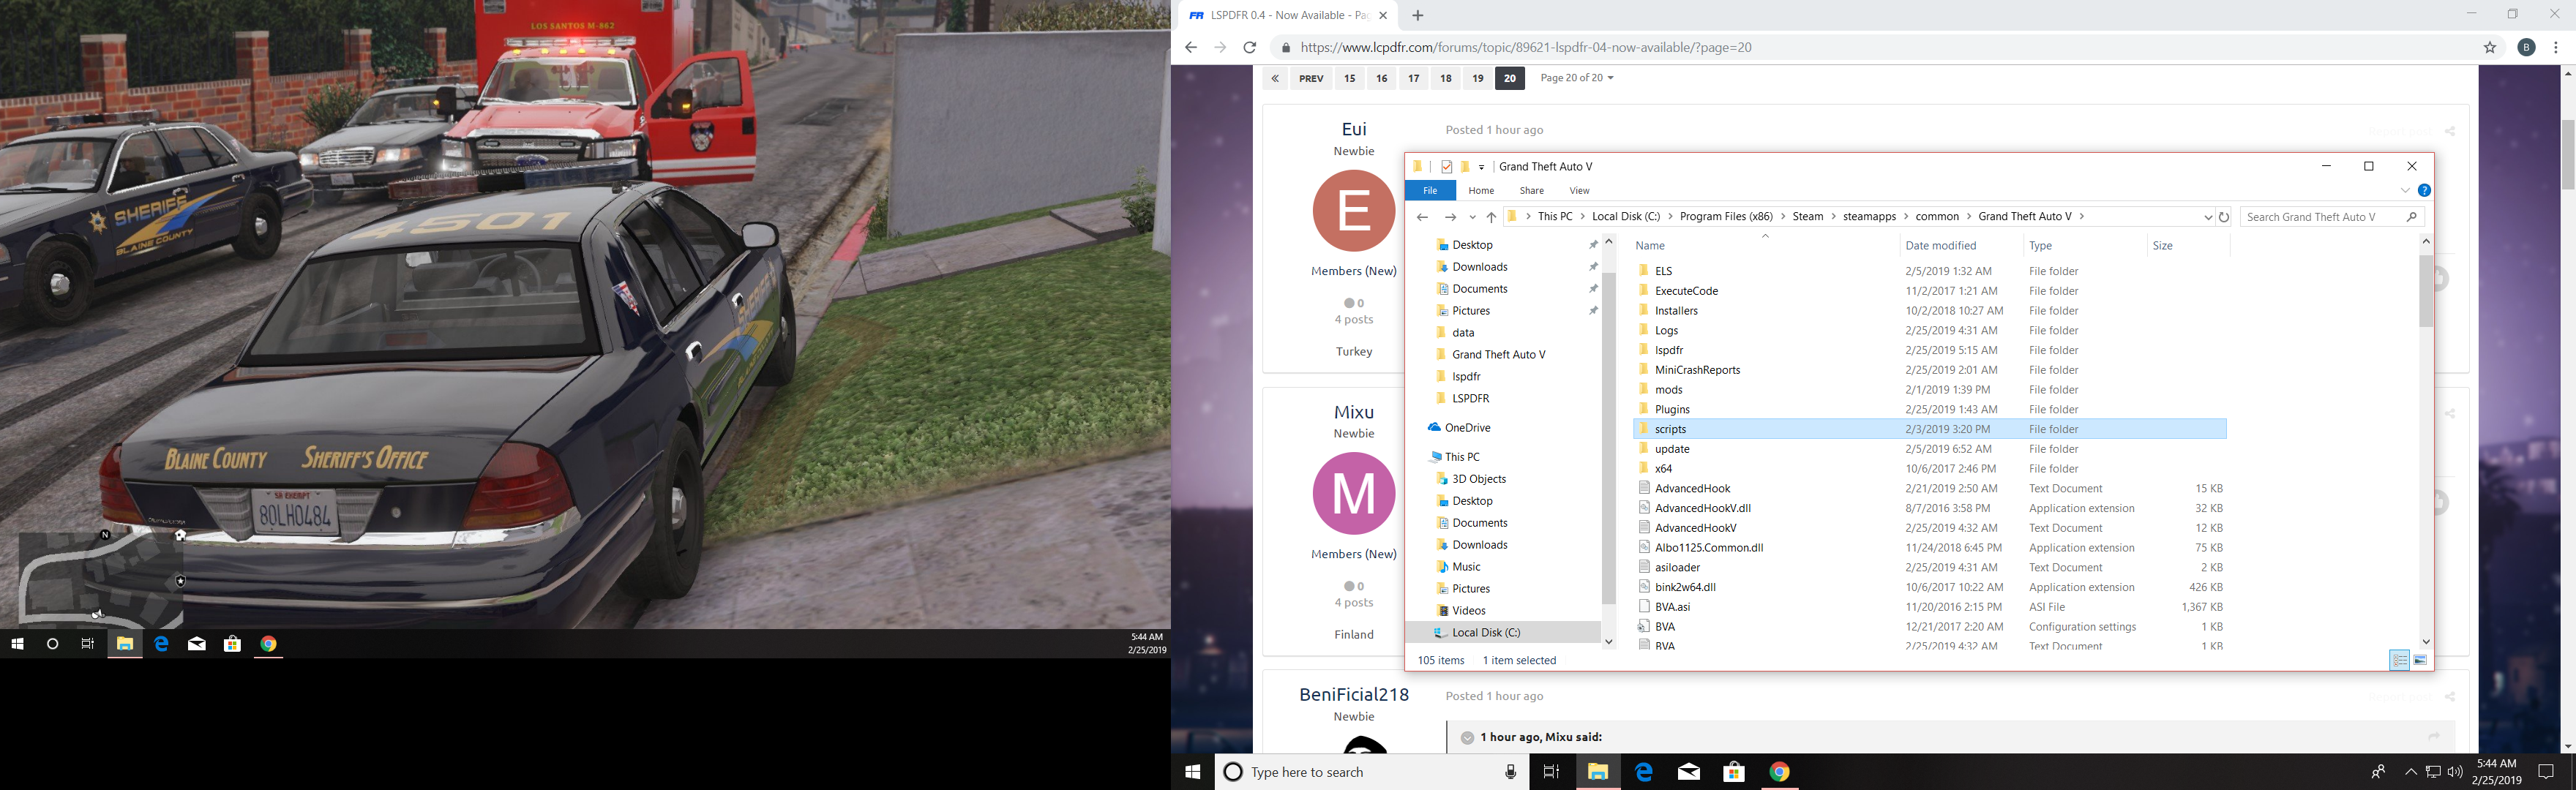Click the microphone icon in taskbar search
The width and height of the screenshot is (2576, 790).
[x=1510, y=772]
